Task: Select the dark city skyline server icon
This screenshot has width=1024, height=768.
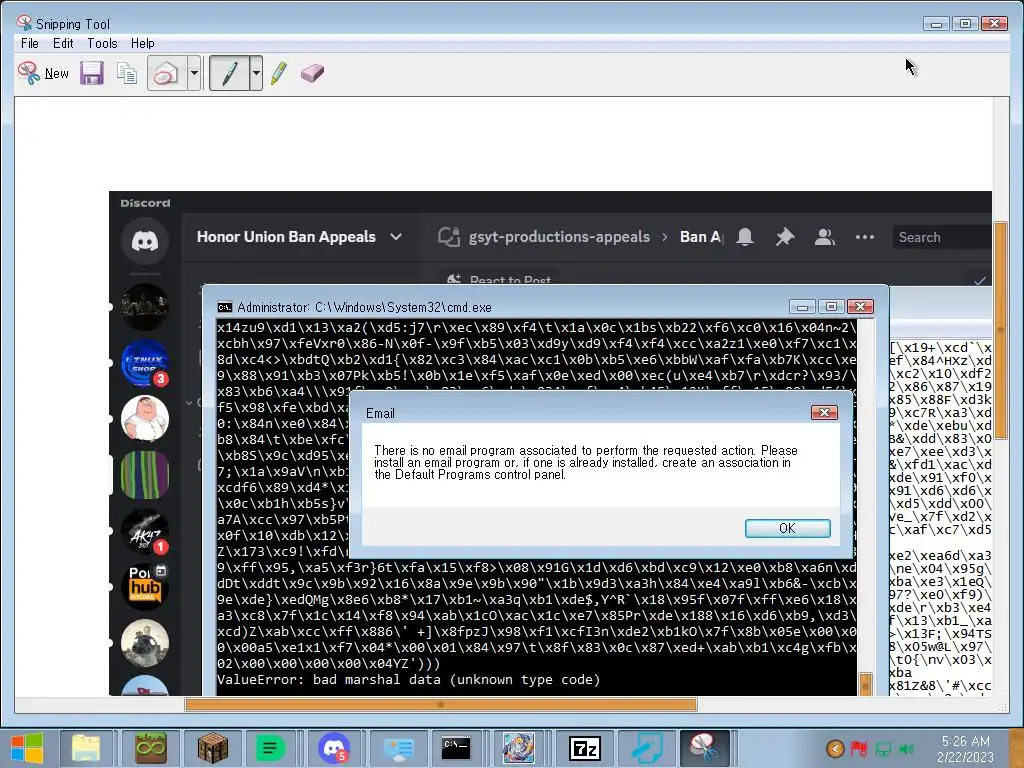Action: click(145, 306)
